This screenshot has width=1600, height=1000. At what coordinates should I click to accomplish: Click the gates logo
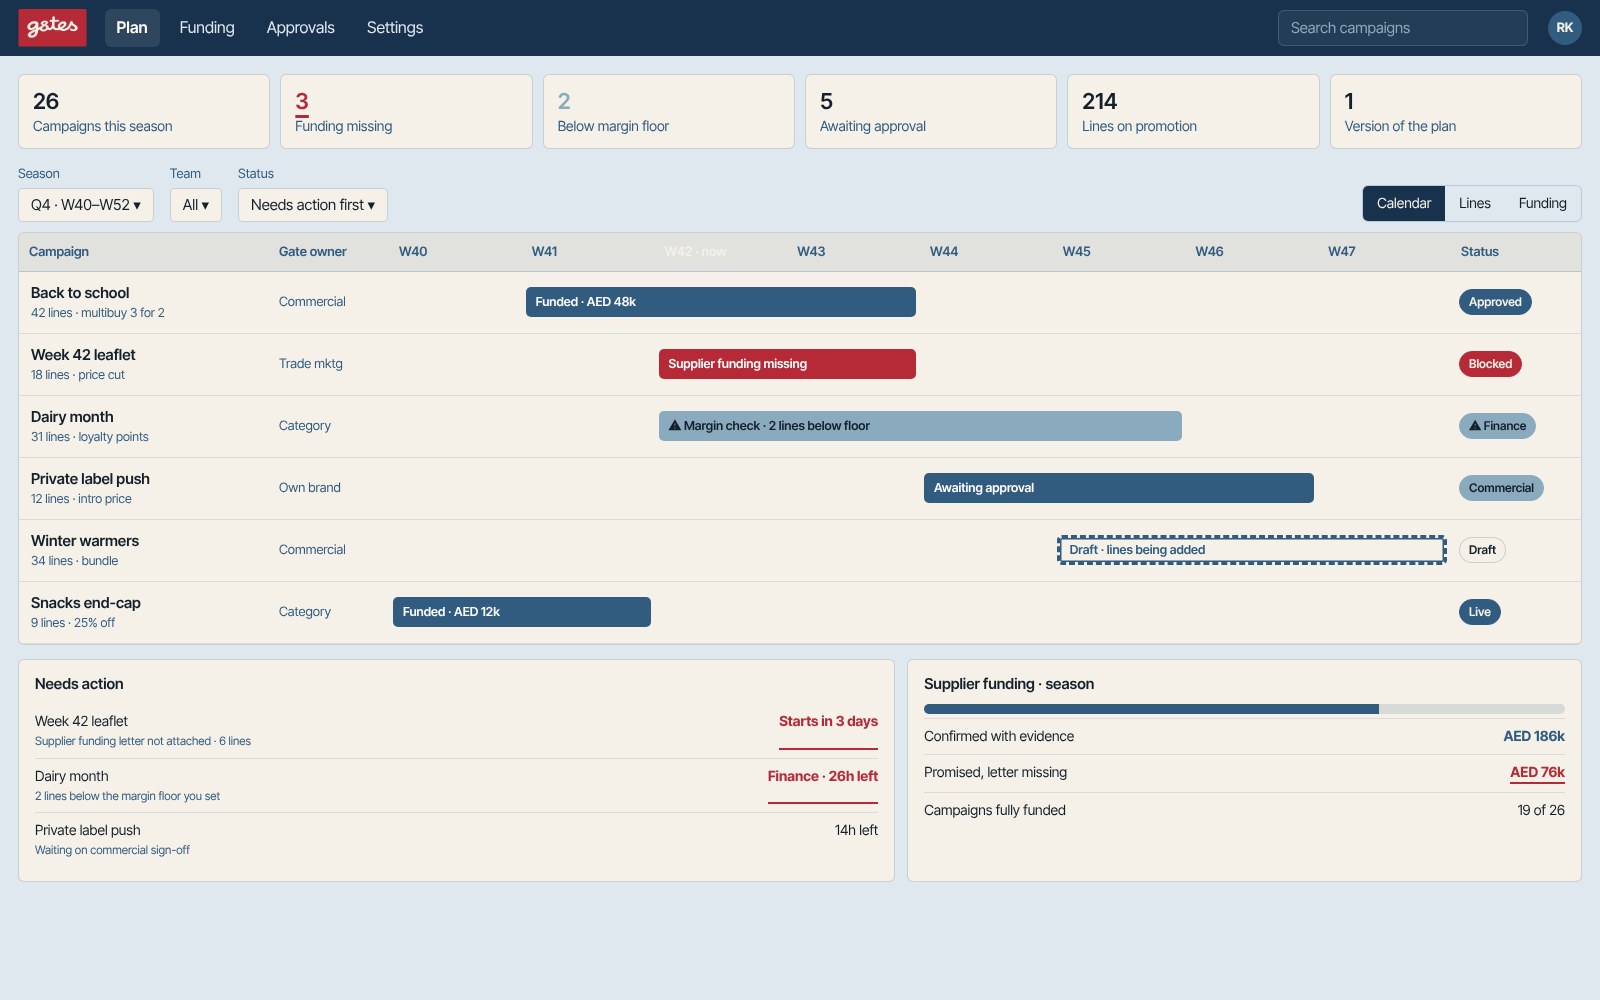click(52, 27)
